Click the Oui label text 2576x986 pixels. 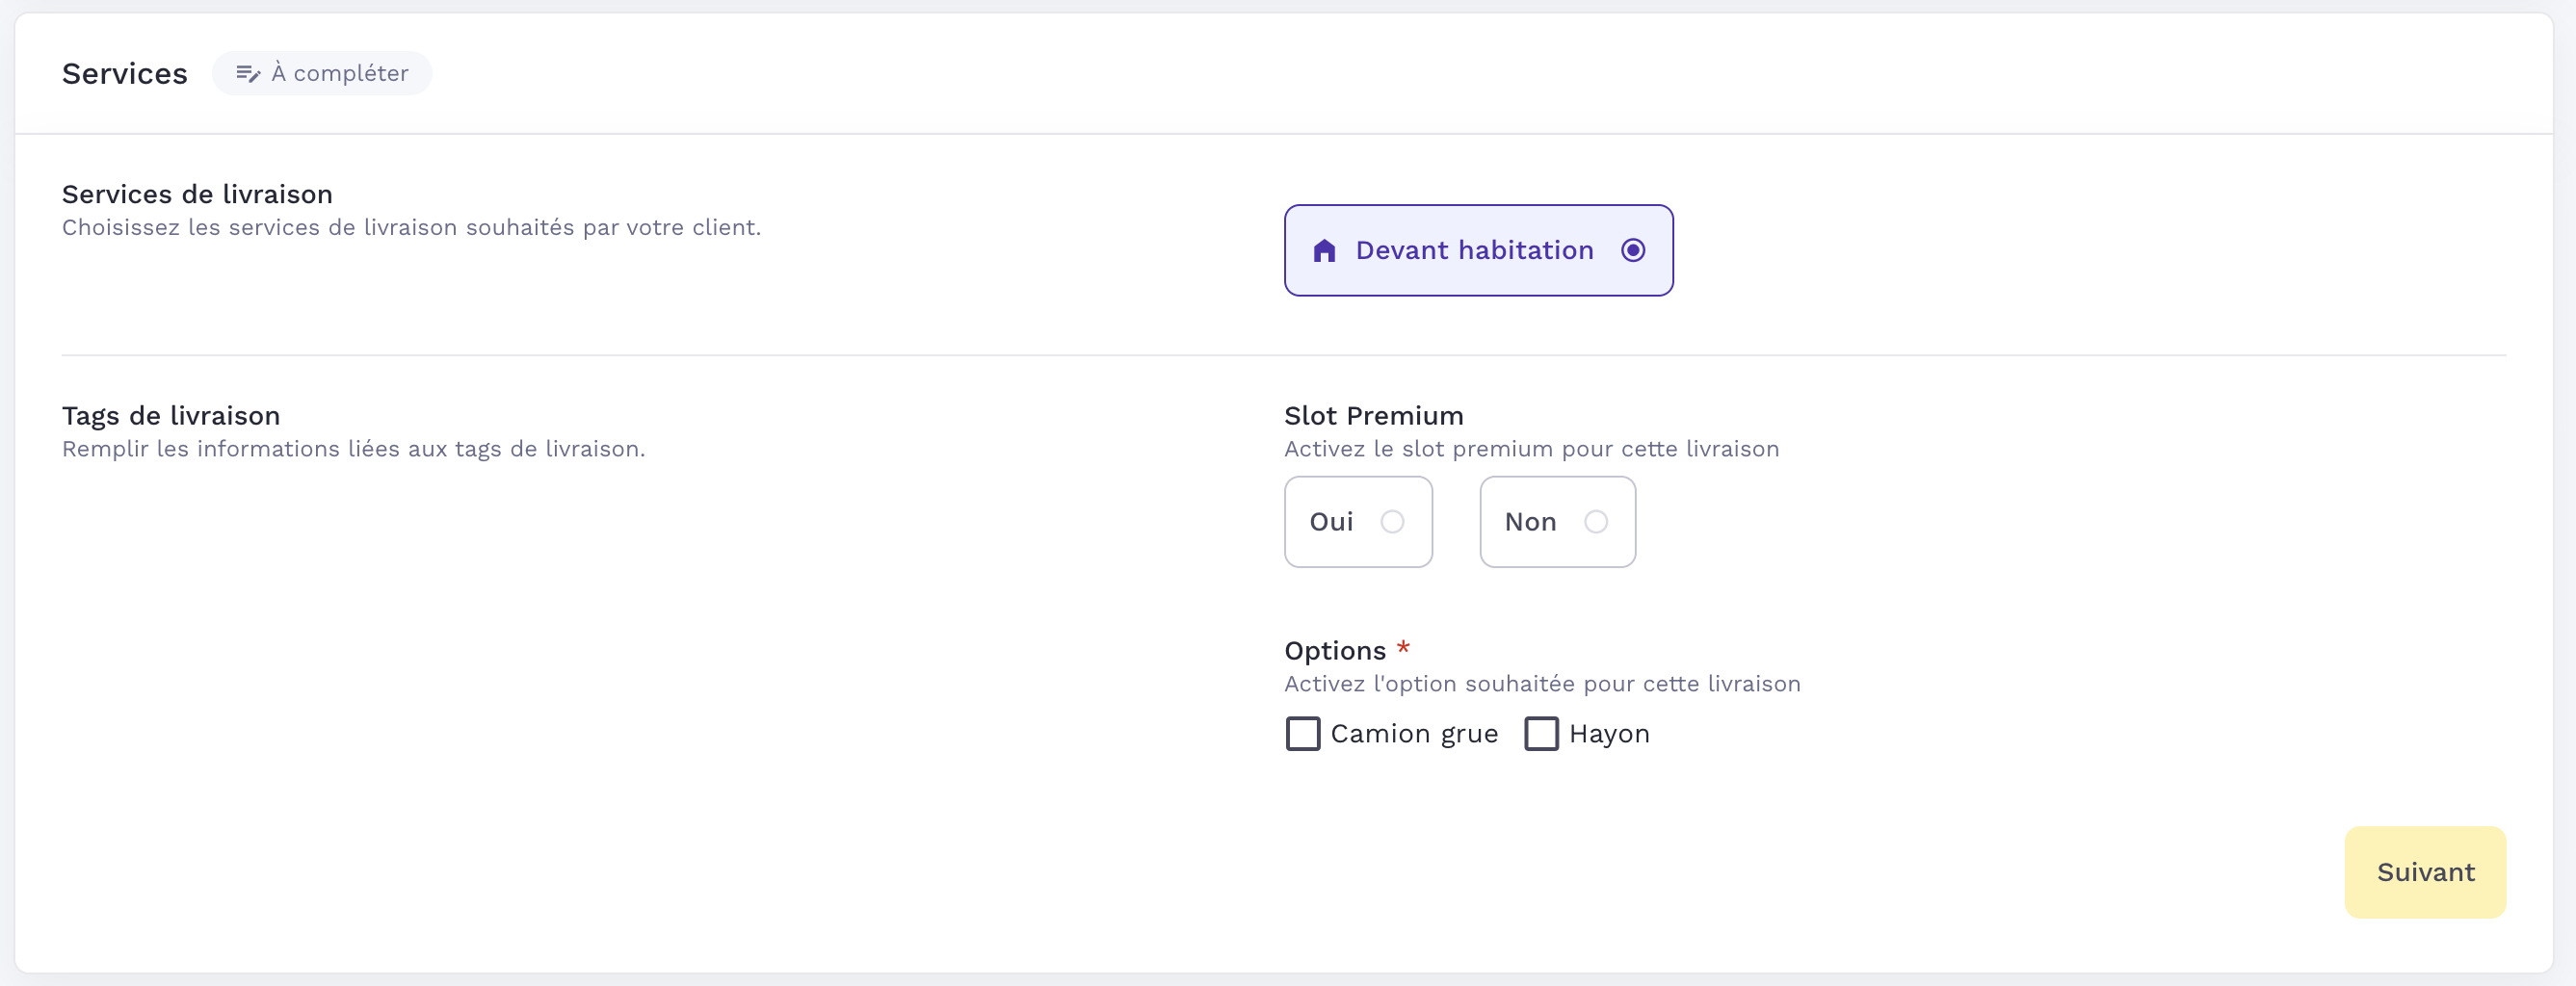click(x=1331, y=521)
